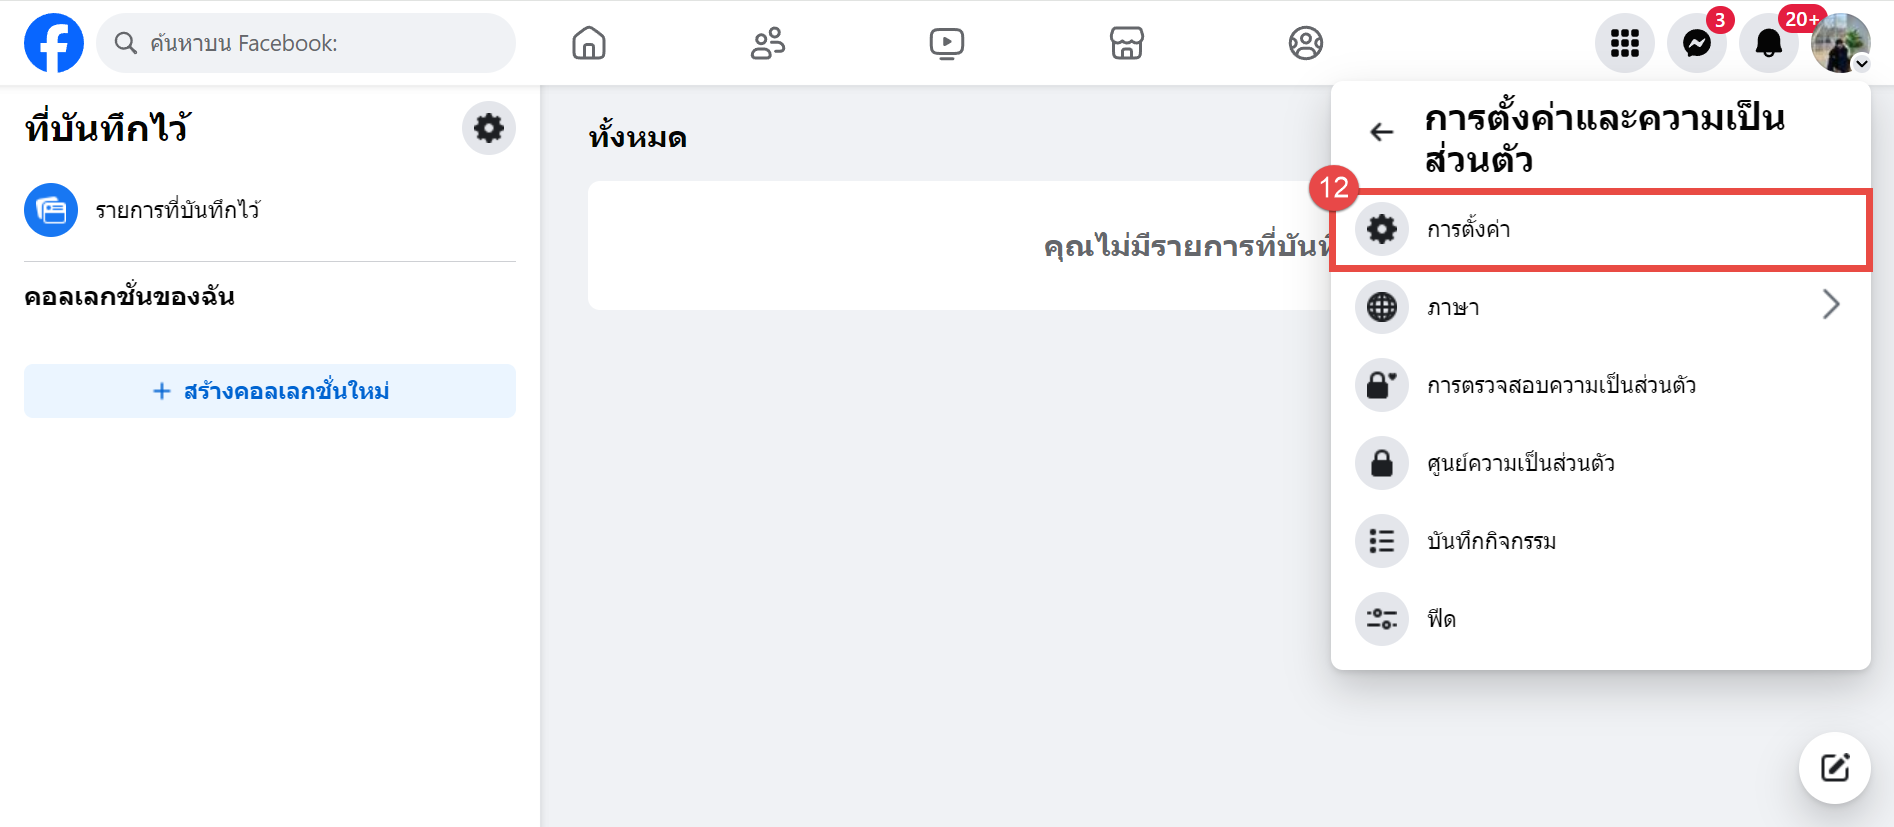Open the grid menu icon
The height and width of the screenshot is (827, 1894).
click(1625, 43)
